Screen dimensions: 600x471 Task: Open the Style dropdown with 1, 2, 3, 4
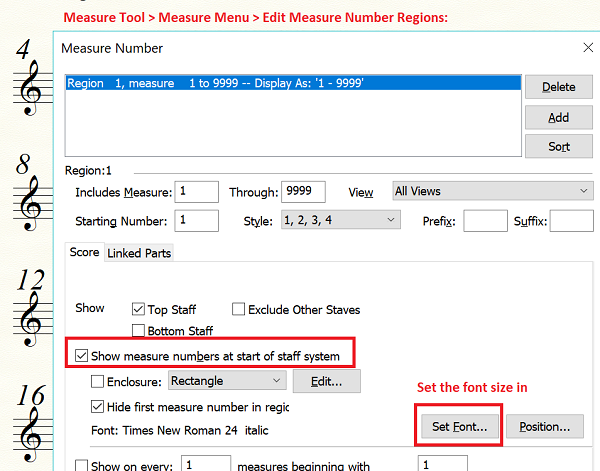click(x=340, y=220)
